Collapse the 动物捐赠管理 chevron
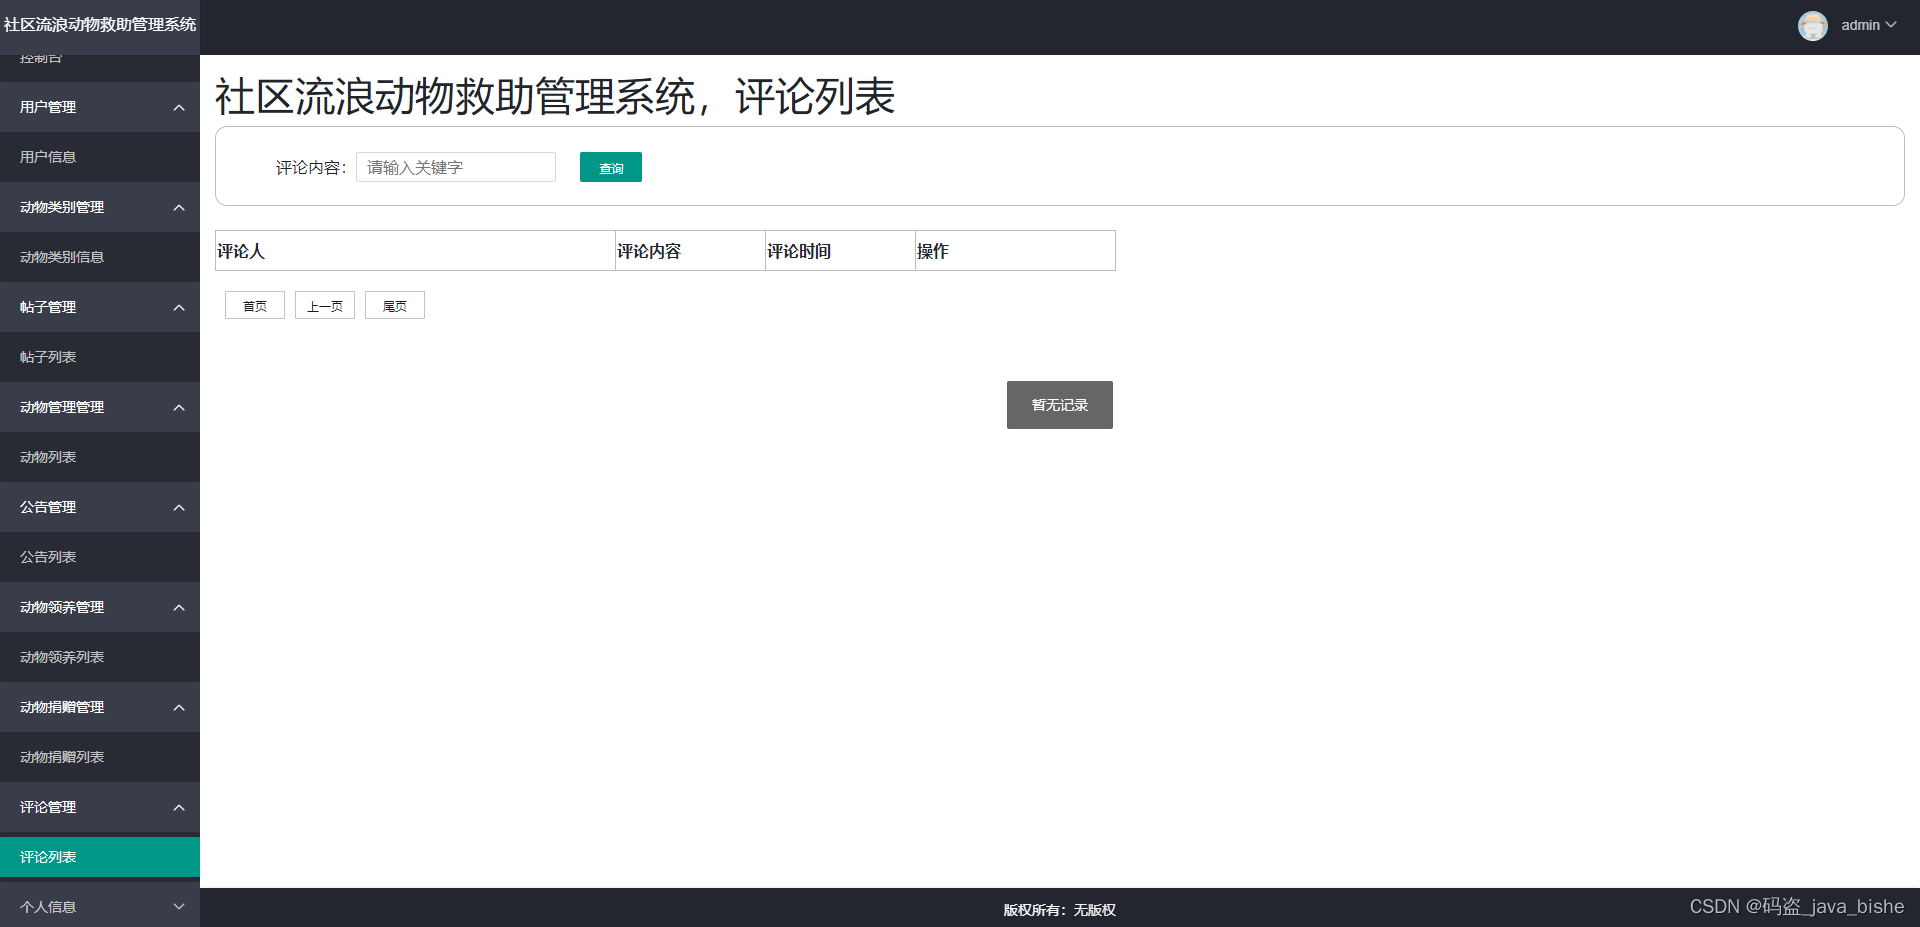The height and width of the screenshot is (927, 1920). [179, 708]
